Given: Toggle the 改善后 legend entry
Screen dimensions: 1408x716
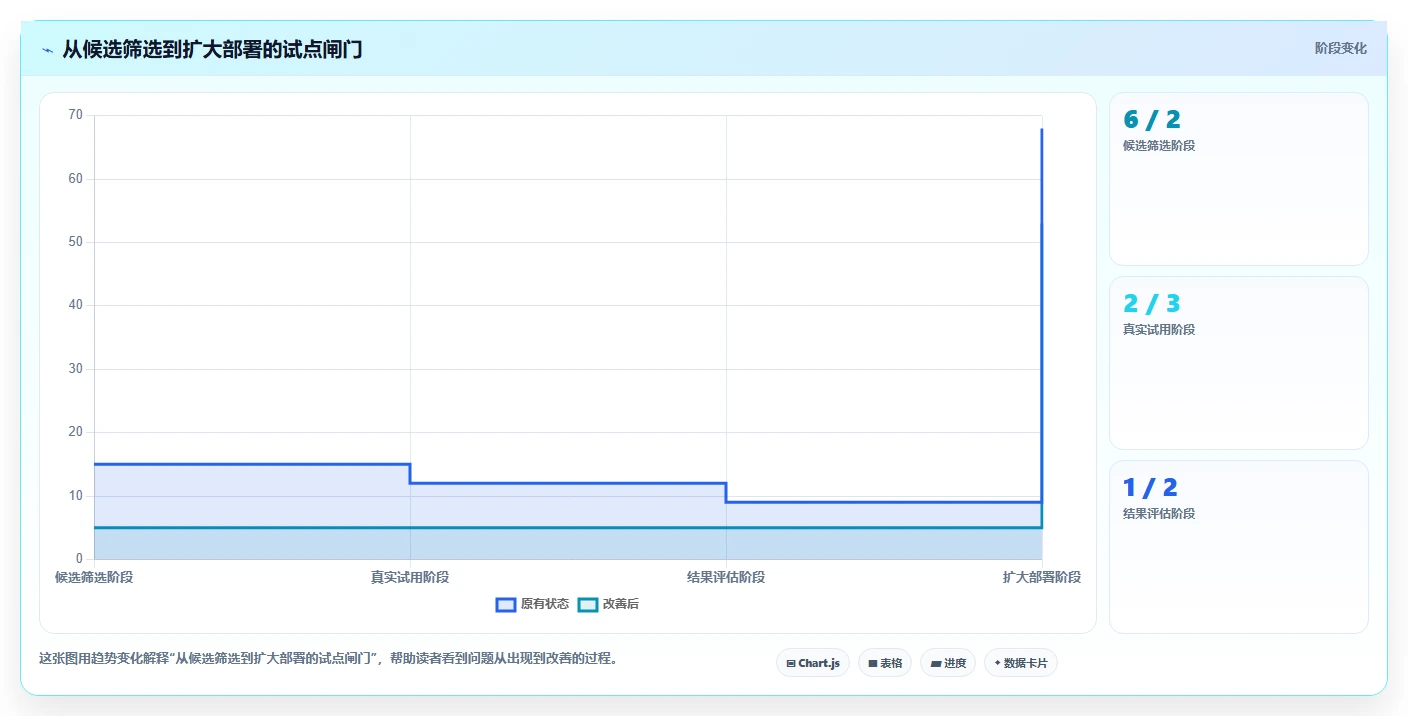Looking at the screenshot, I should [x=609, y=604].
